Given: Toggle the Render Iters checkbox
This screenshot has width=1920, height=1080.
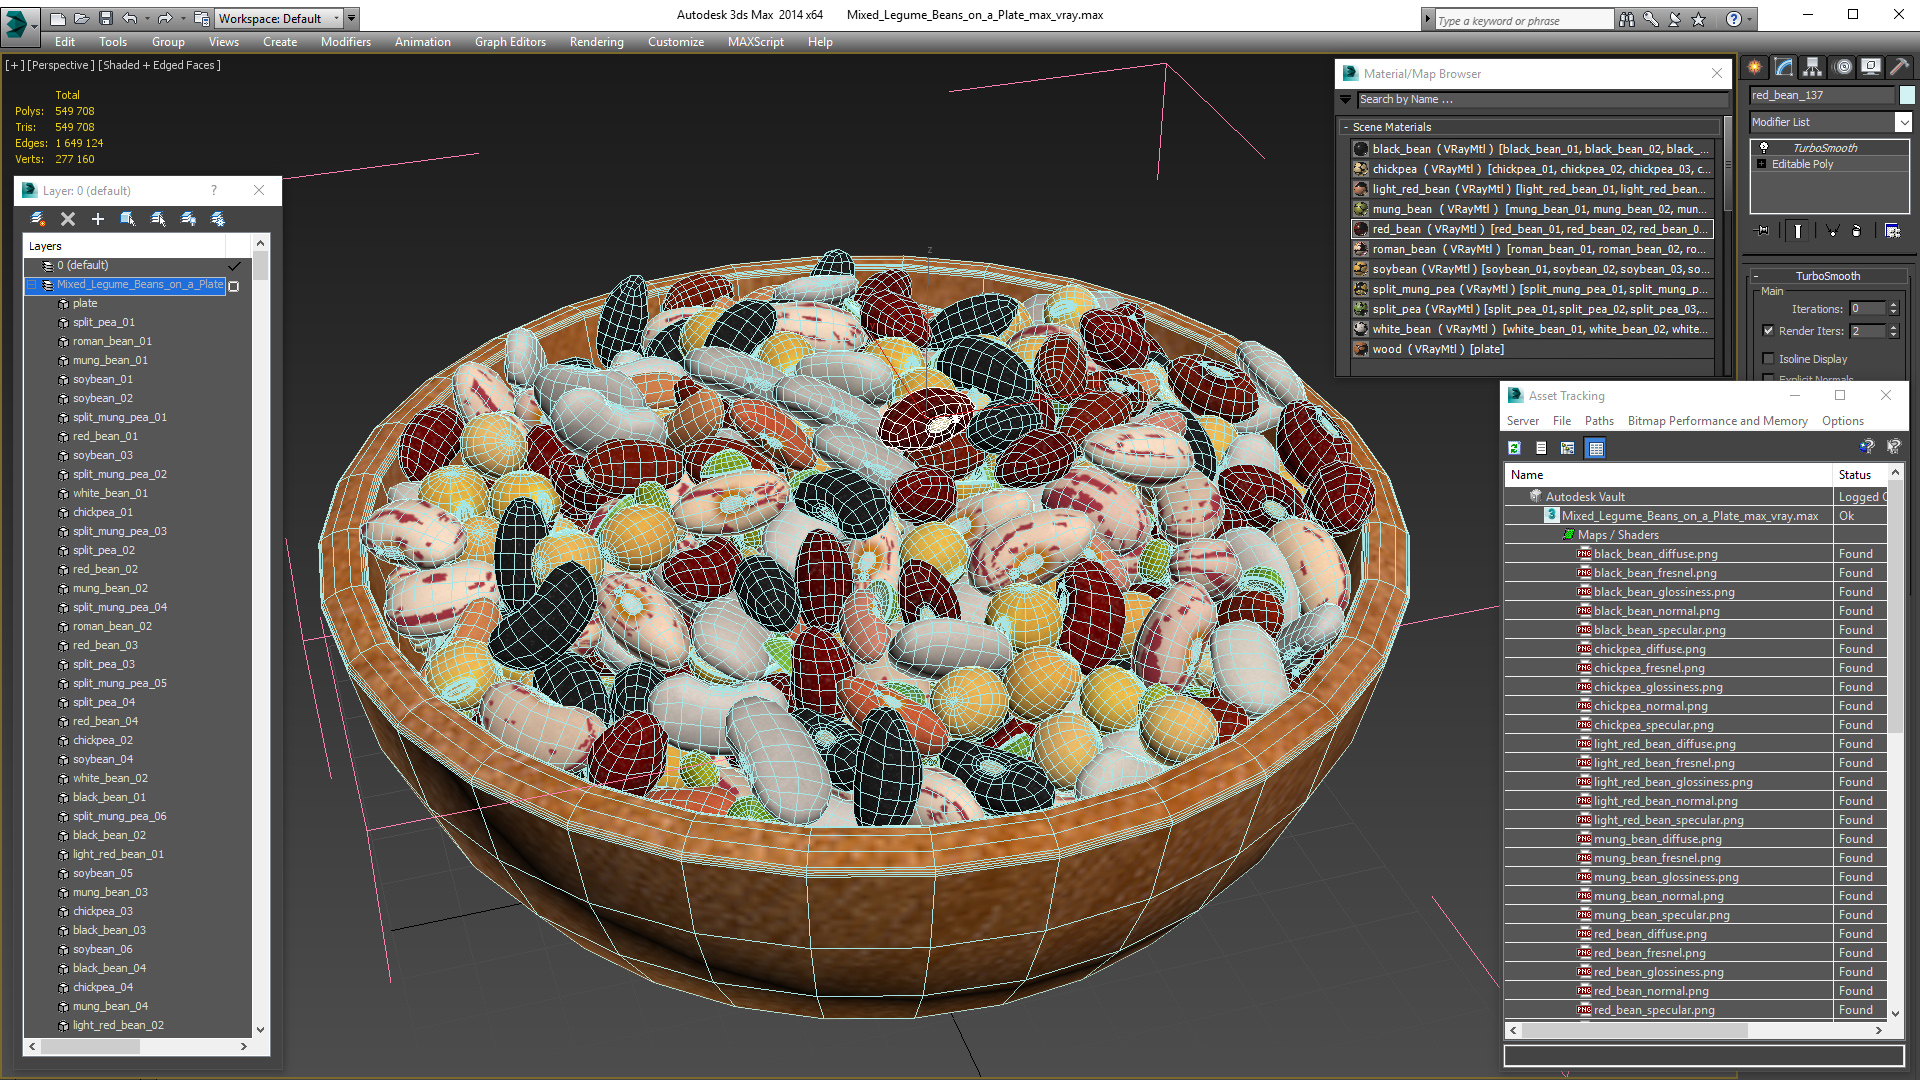Looking at the screenshot, I should [1768, 331].
